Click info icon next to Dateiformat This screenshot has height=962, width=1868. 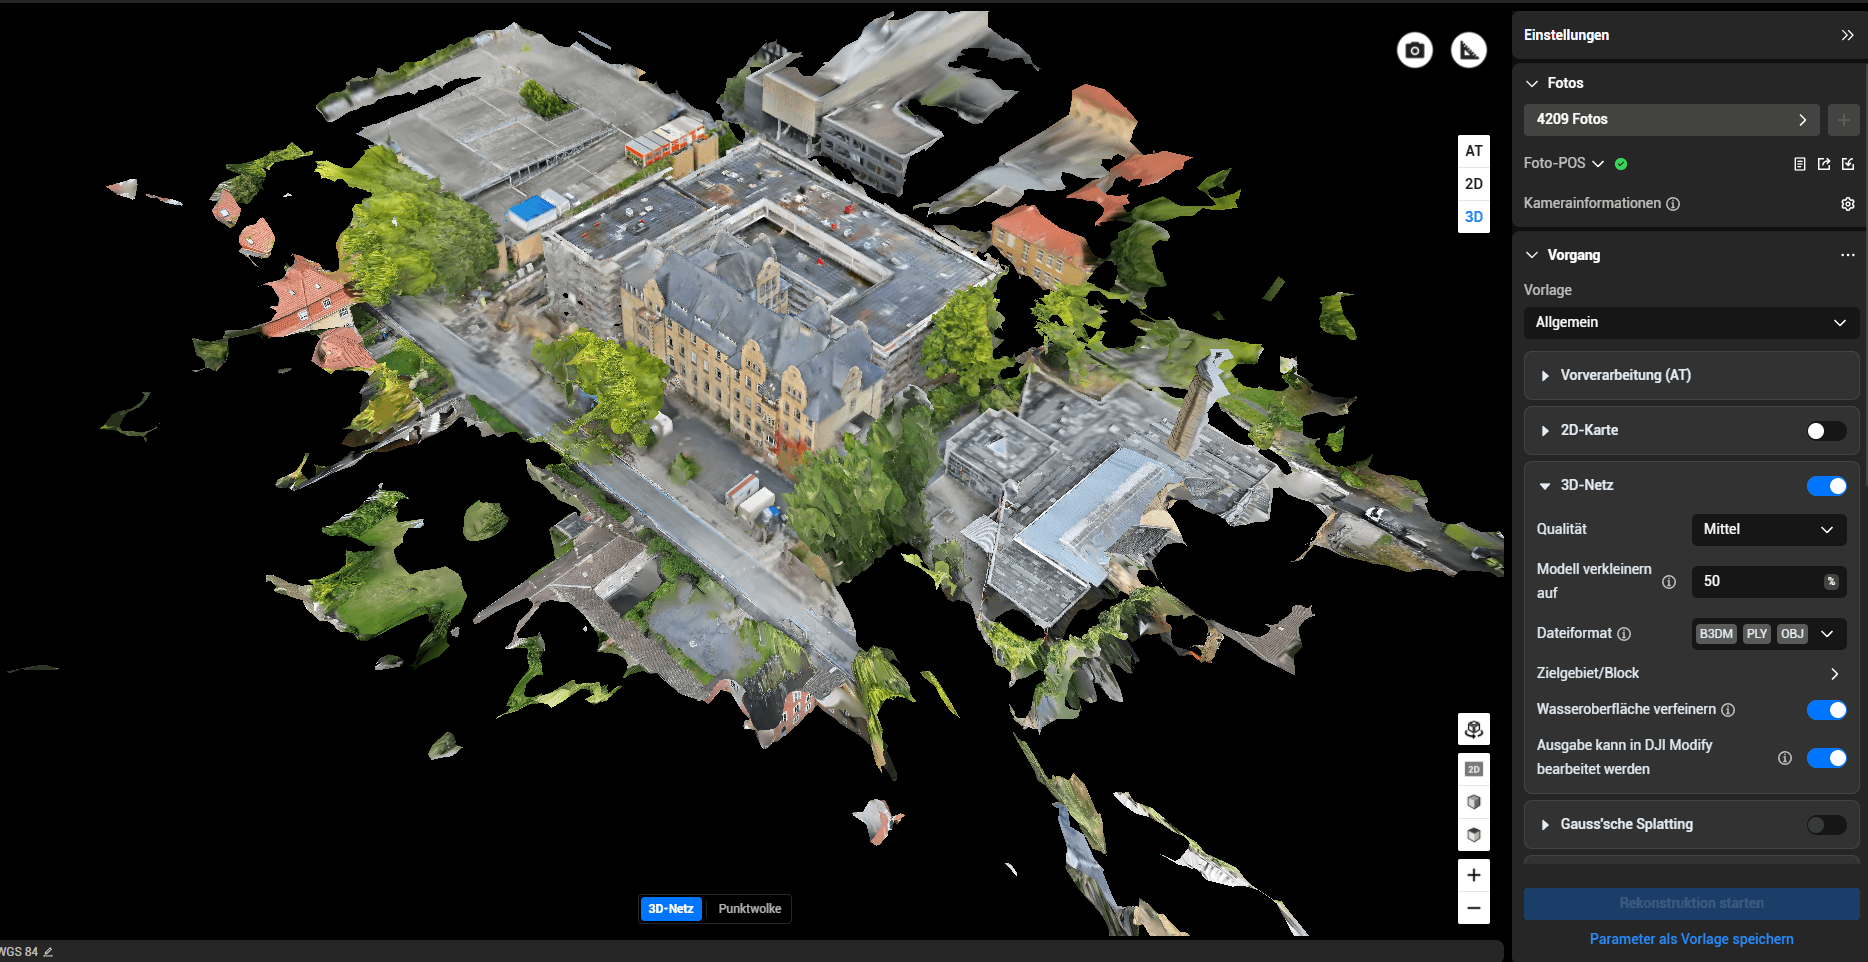point(1624,634)
